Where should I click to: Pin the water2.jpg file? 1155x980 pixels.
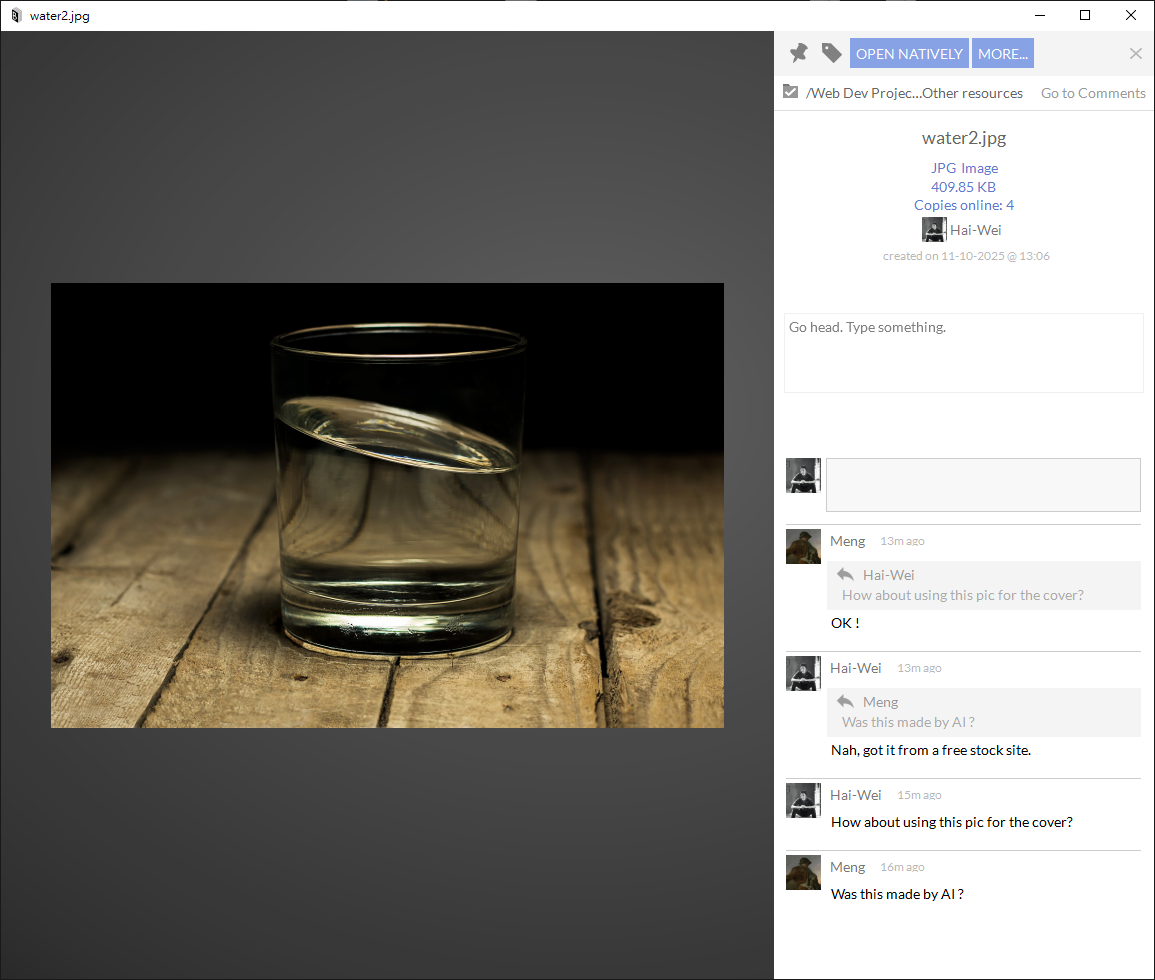798,53
